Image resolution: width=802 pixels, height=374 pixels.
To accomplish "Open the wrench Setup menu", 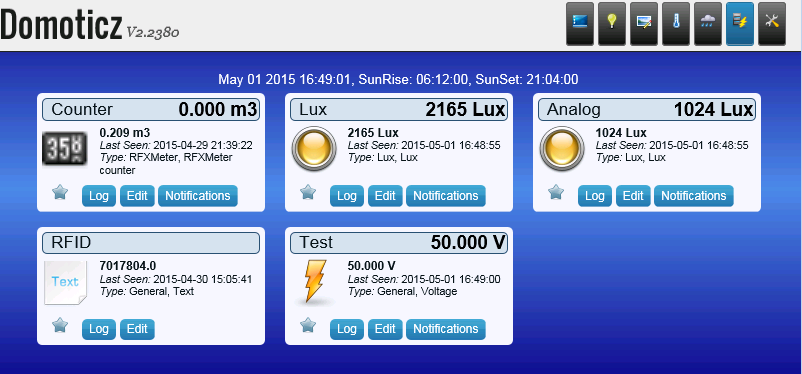I will tap(772, 24).
